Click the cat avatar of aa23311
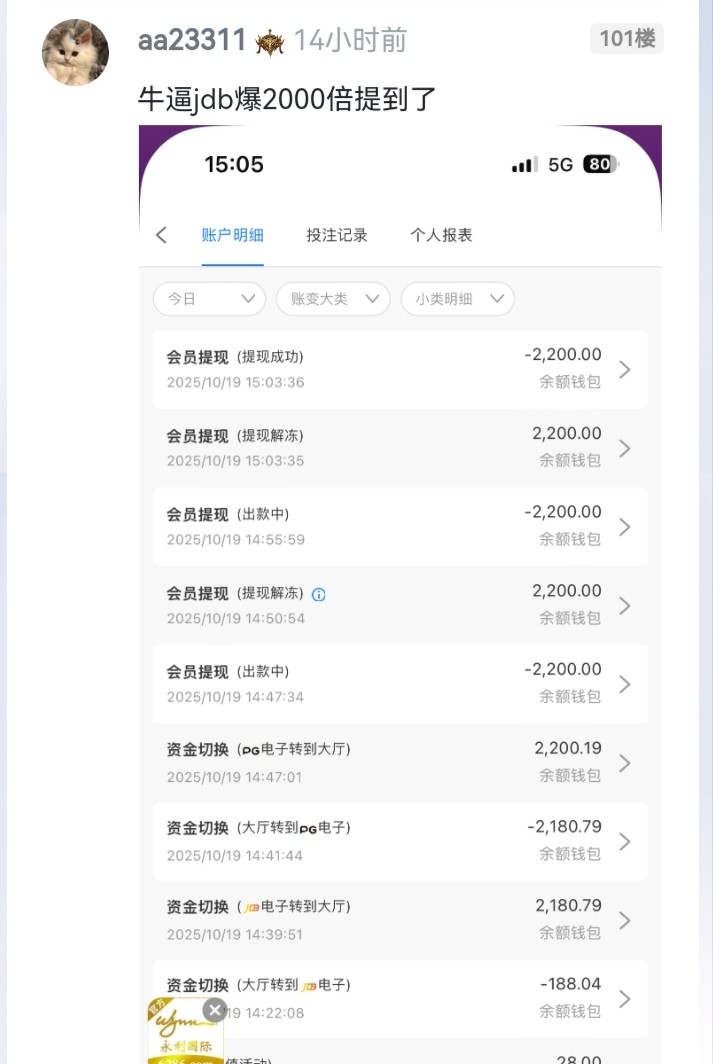Image resolution: width=713 pixels, height=1064 pixels. point(75,52)
